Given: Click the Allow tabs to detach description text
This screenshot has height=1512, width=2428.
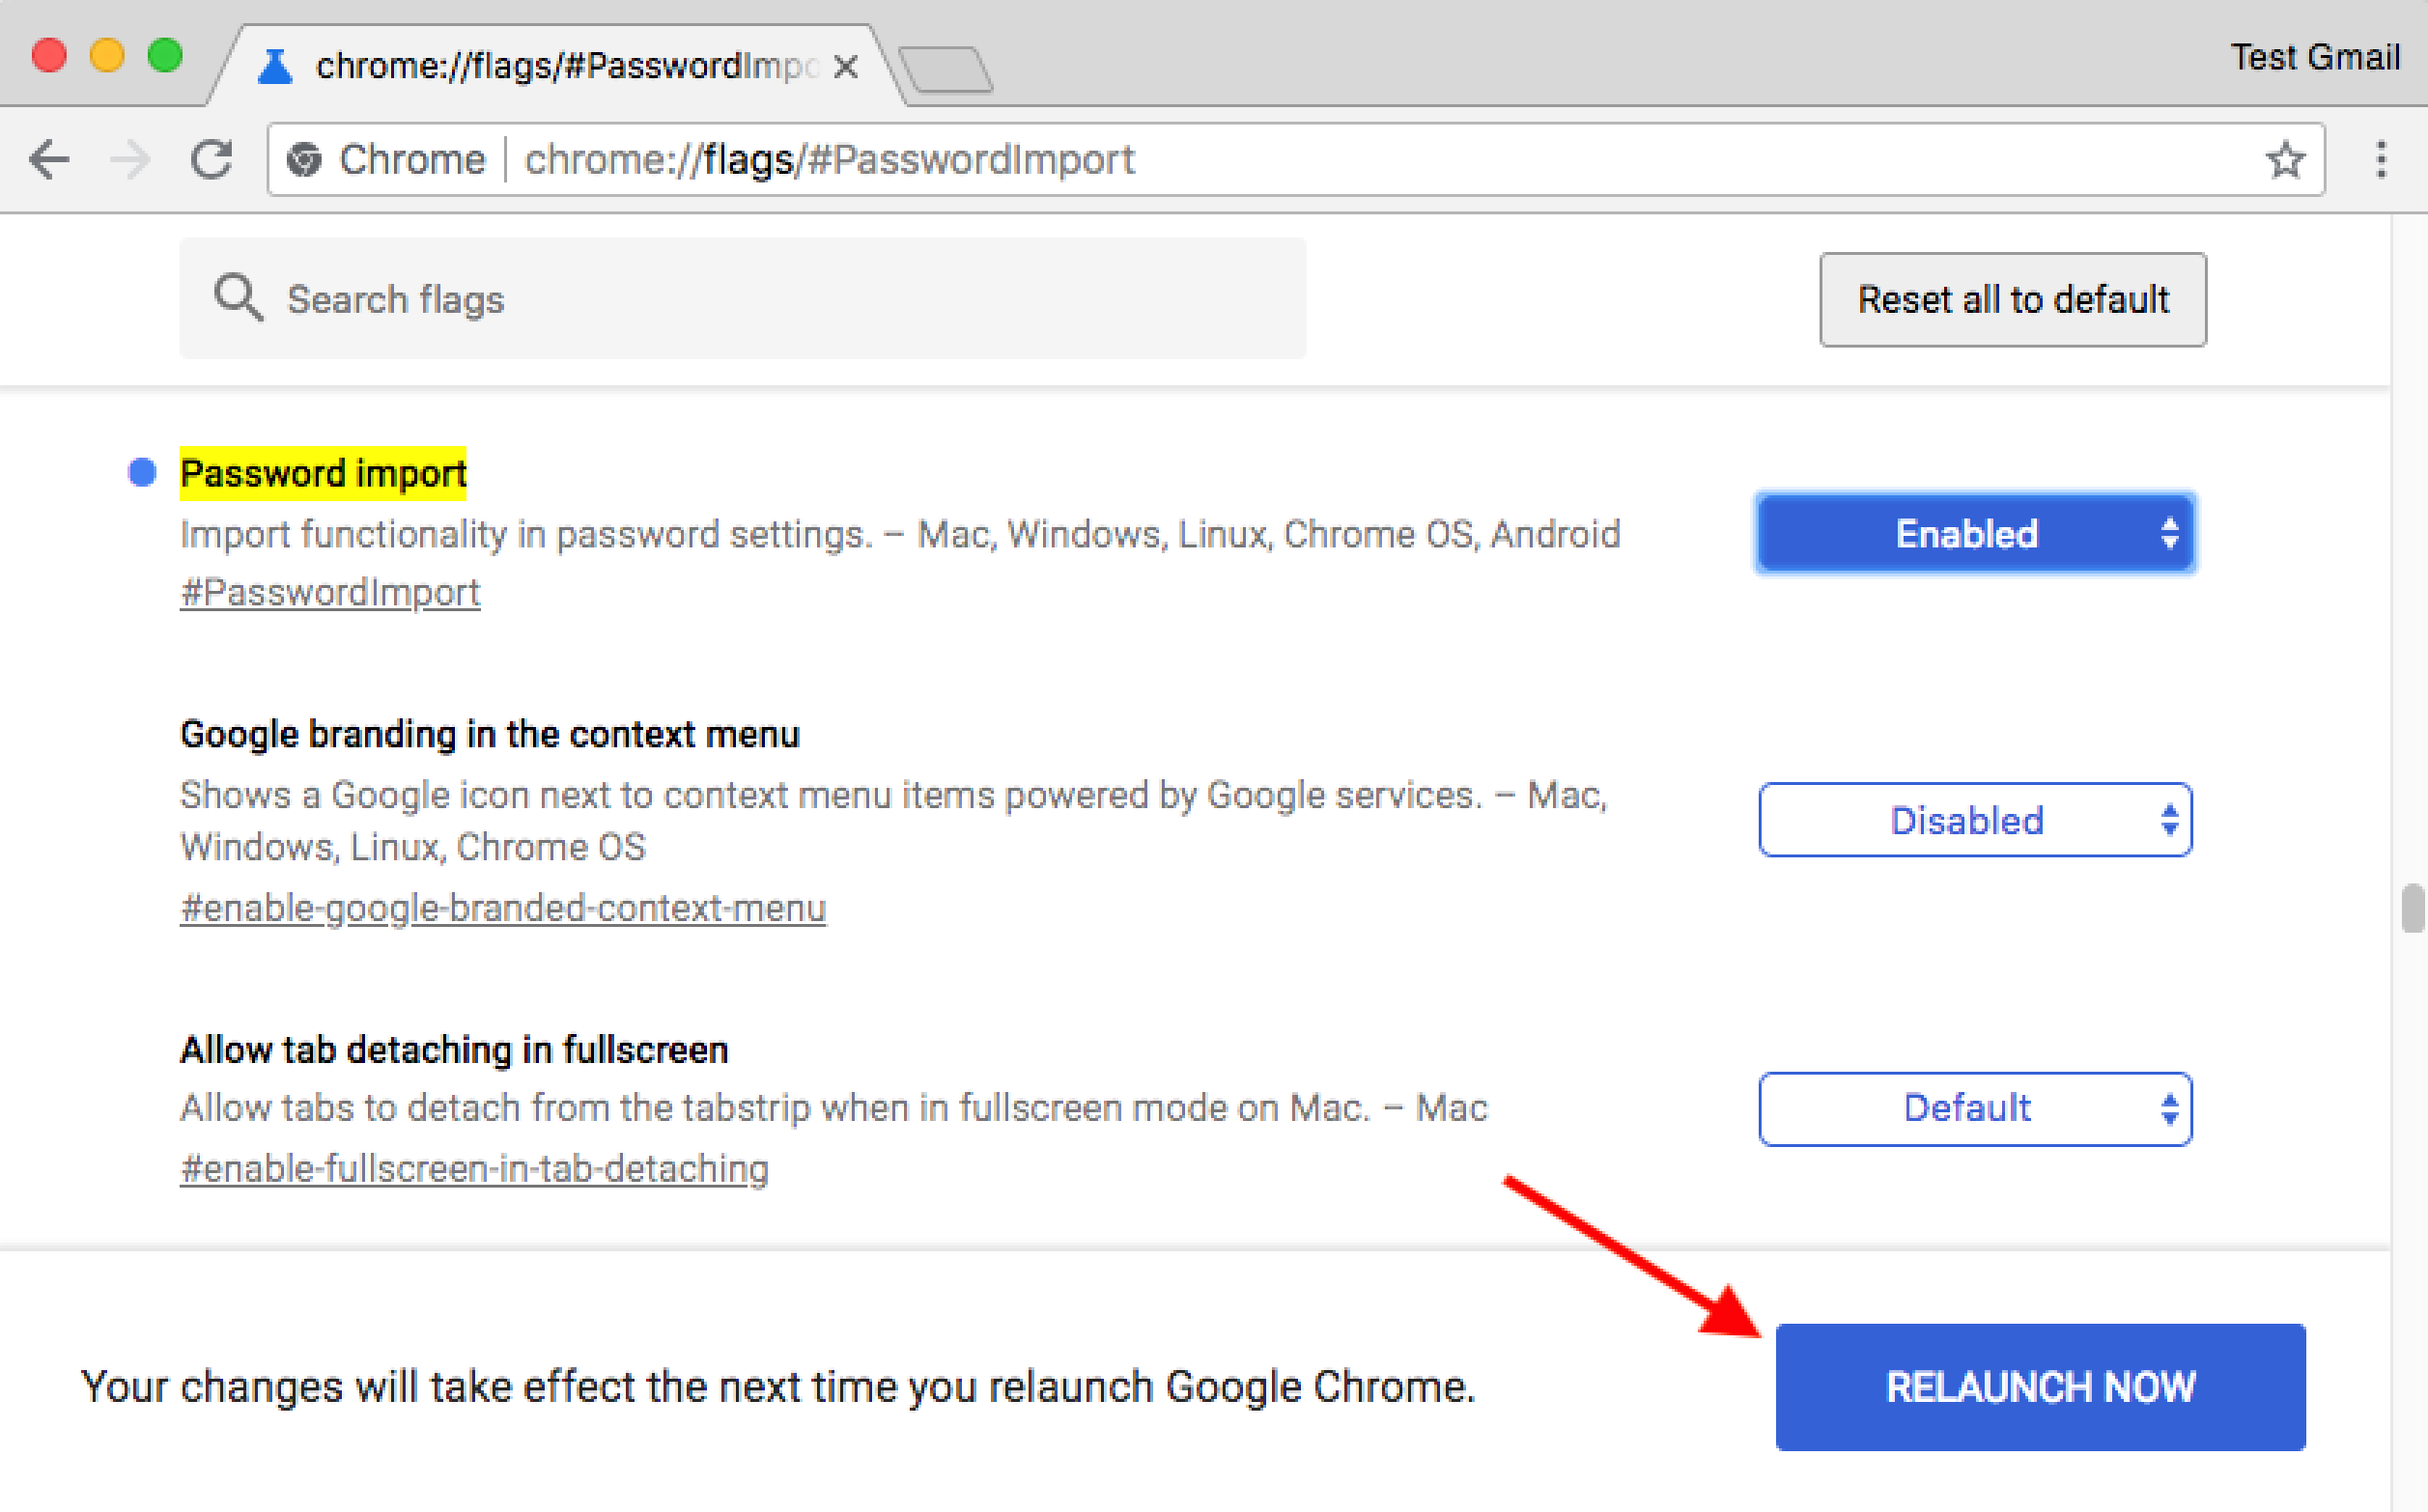Looking at the screenshot, I should (834, 1108).
